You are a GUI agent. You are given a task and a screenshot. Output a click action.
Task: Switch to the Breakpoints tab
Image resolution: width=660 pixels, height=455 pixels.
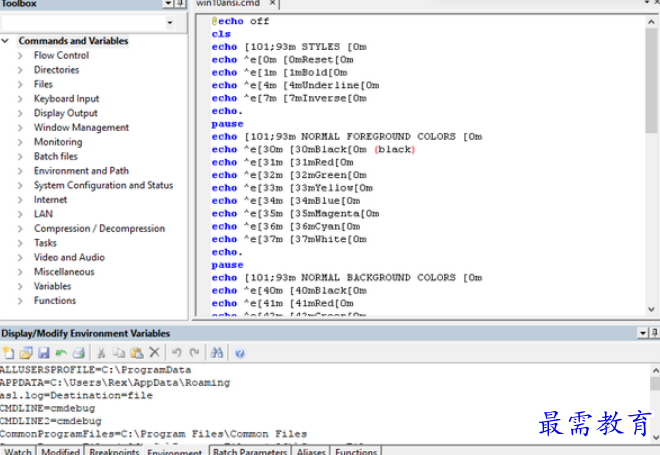(114, 452)
